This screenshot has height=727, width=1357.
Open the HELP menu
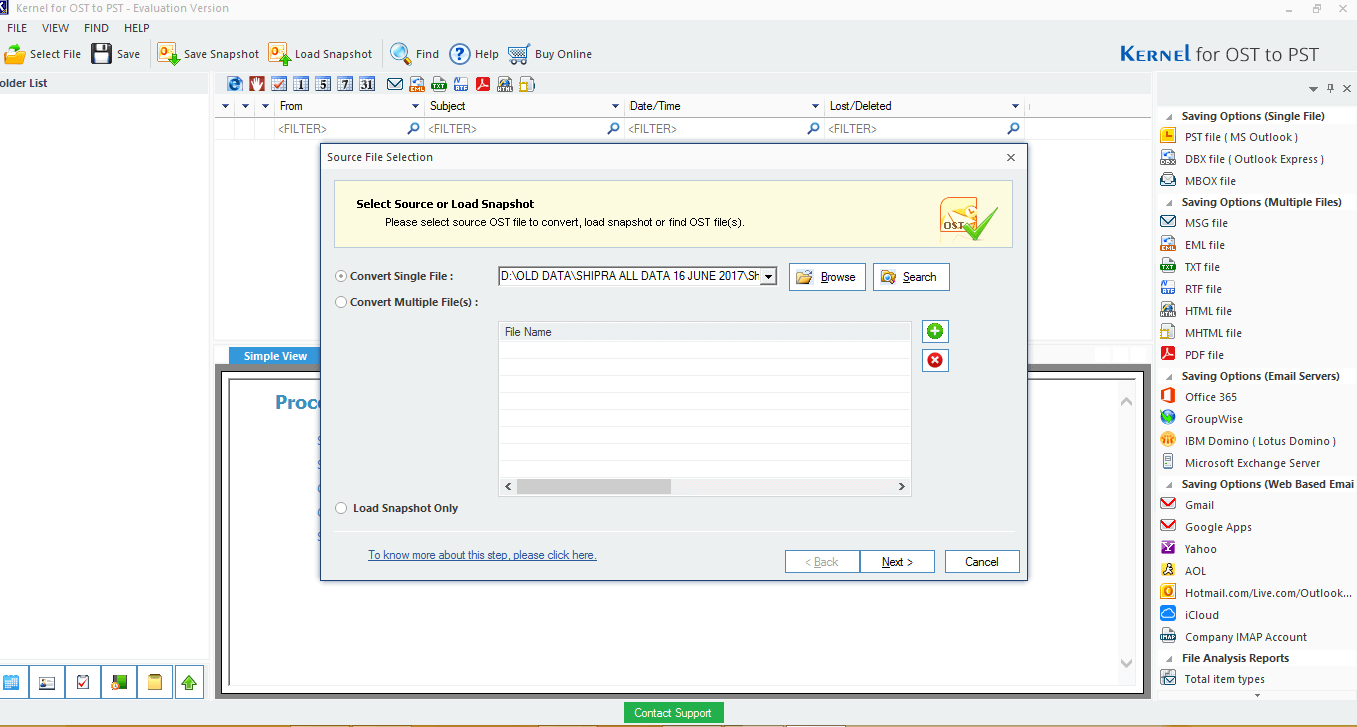point(137,28)
